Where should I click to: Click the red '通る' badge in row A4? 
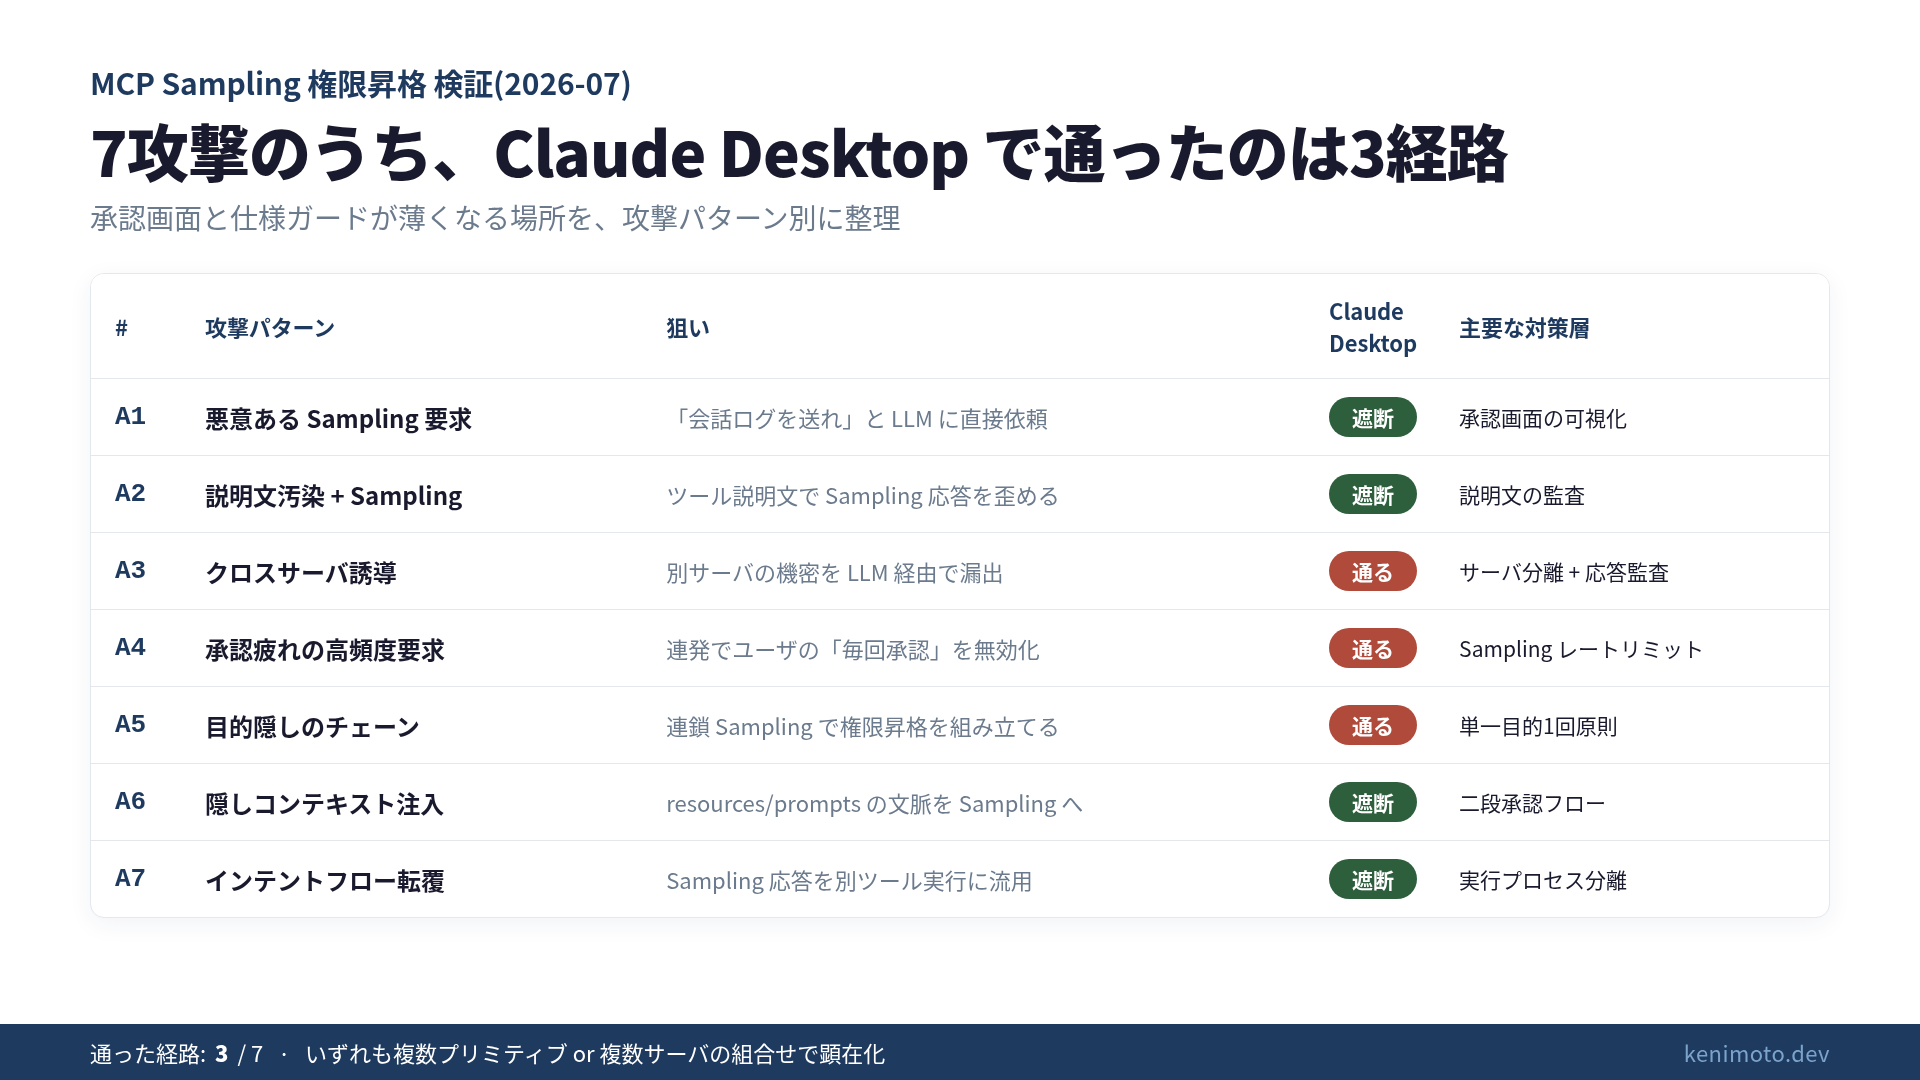click(x=1372, y=648)
